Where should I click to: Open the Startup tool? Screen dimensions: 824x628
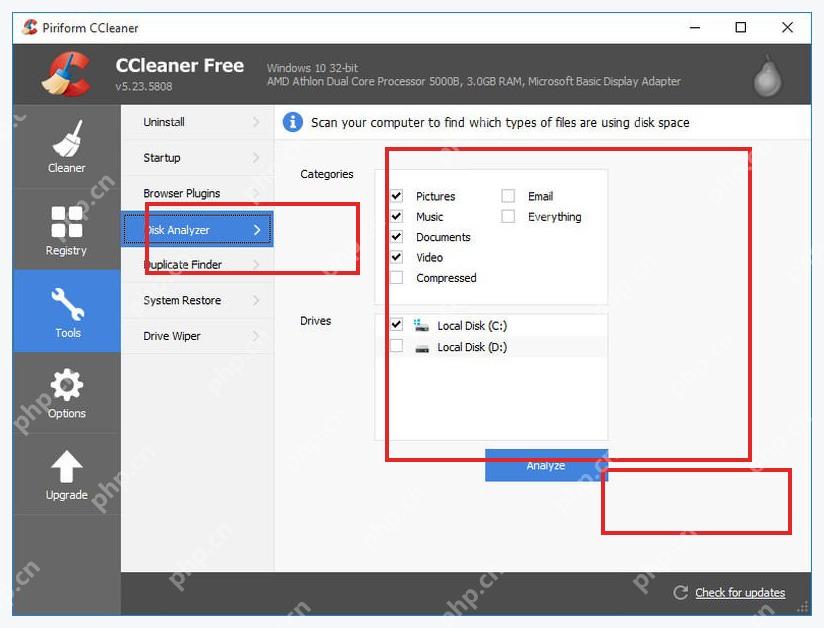point(198,158)
